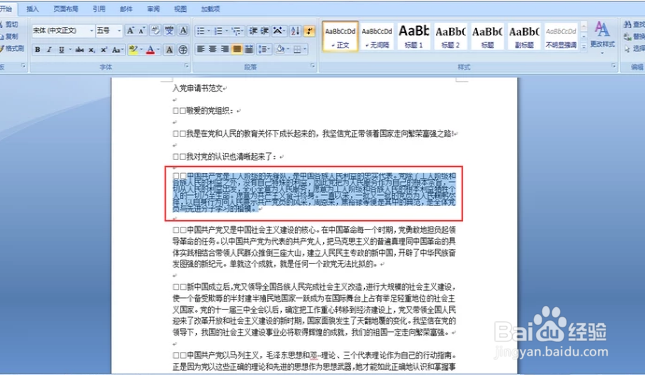Open the 邮件 (Mailings) tab
Screen dimensions: 645x375
[x=126, y=9]
